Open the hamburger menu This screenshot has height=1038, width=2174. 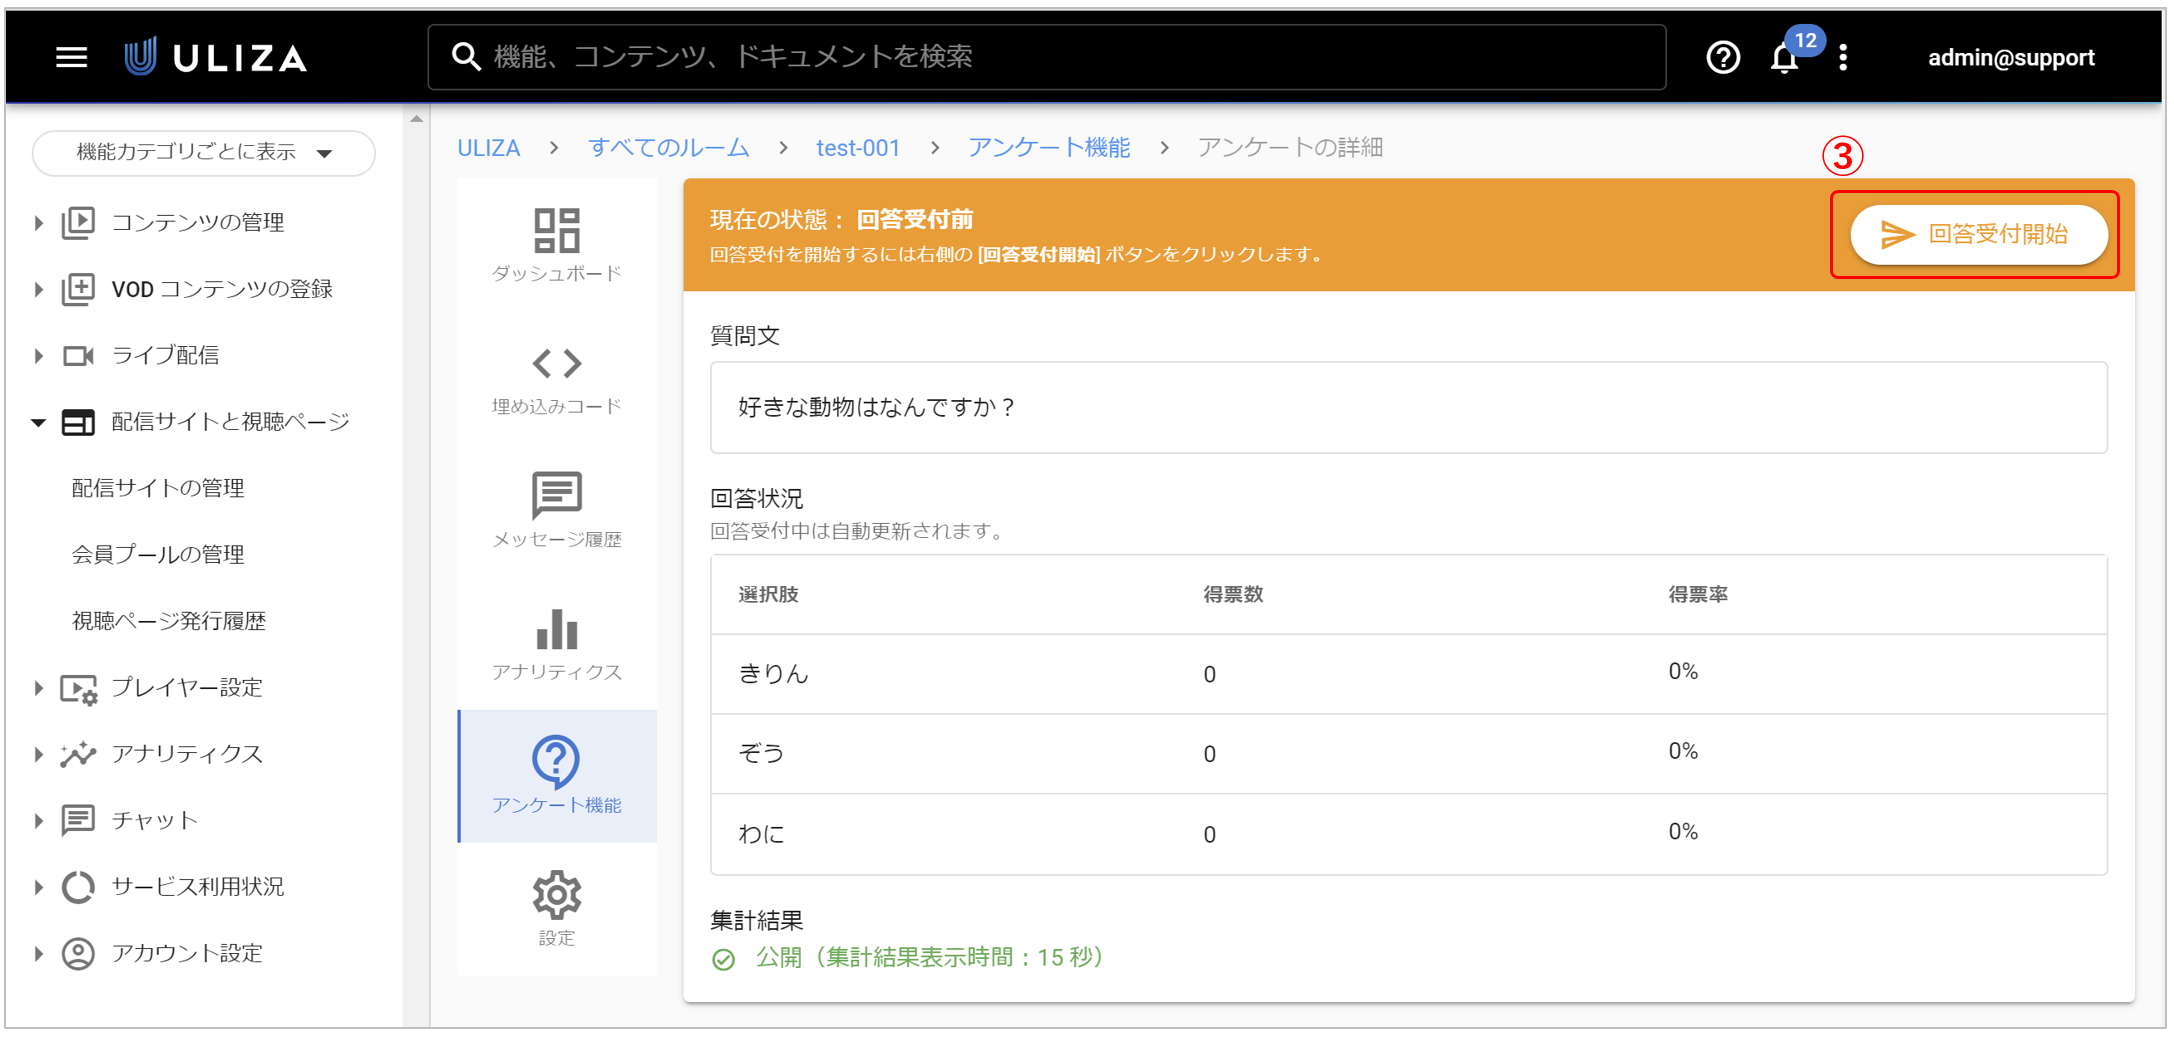71,57
